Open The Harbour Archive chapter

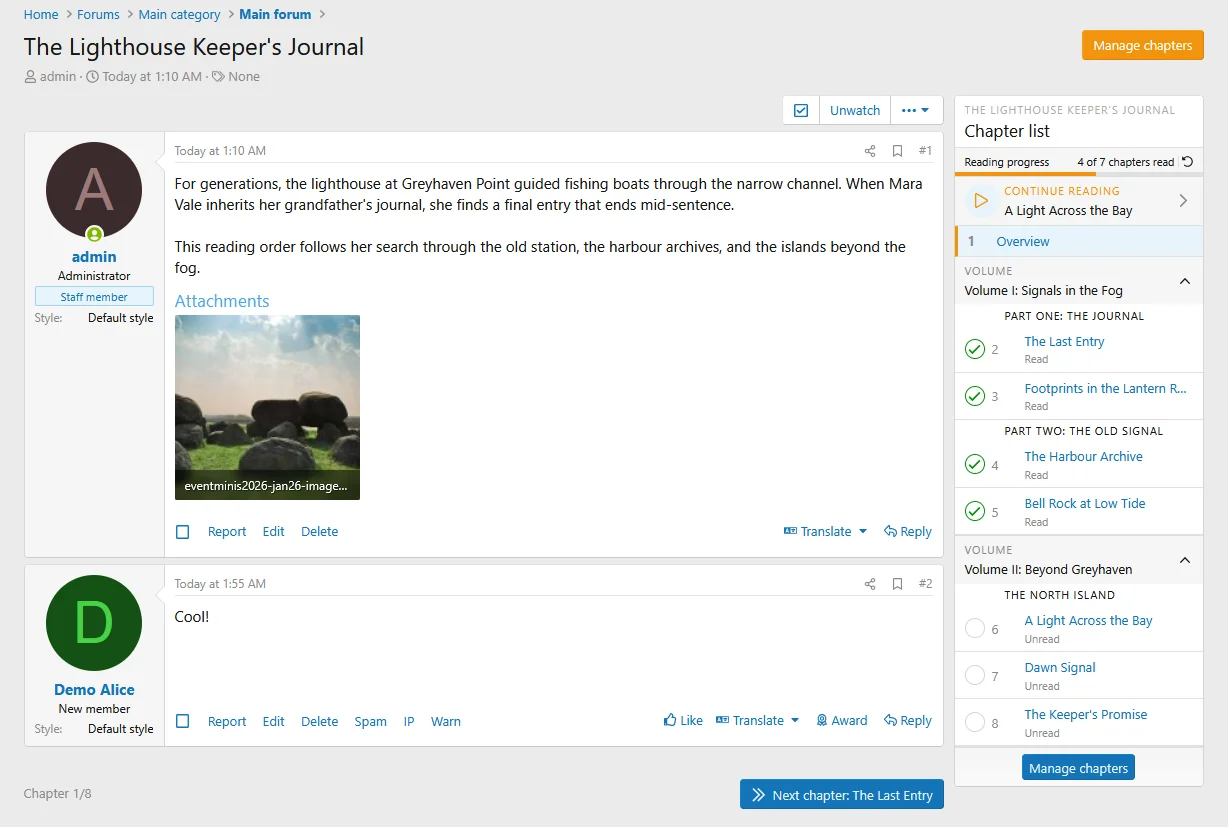pos(1083,457)
